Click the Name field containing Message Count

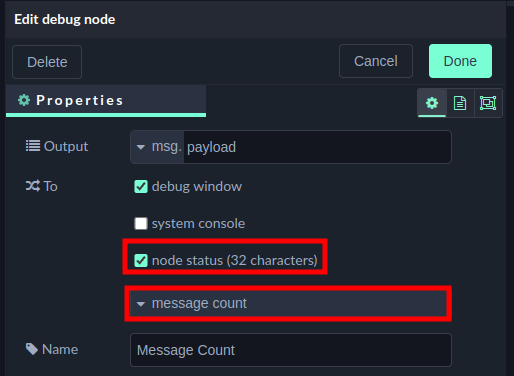tap(291, 350)
